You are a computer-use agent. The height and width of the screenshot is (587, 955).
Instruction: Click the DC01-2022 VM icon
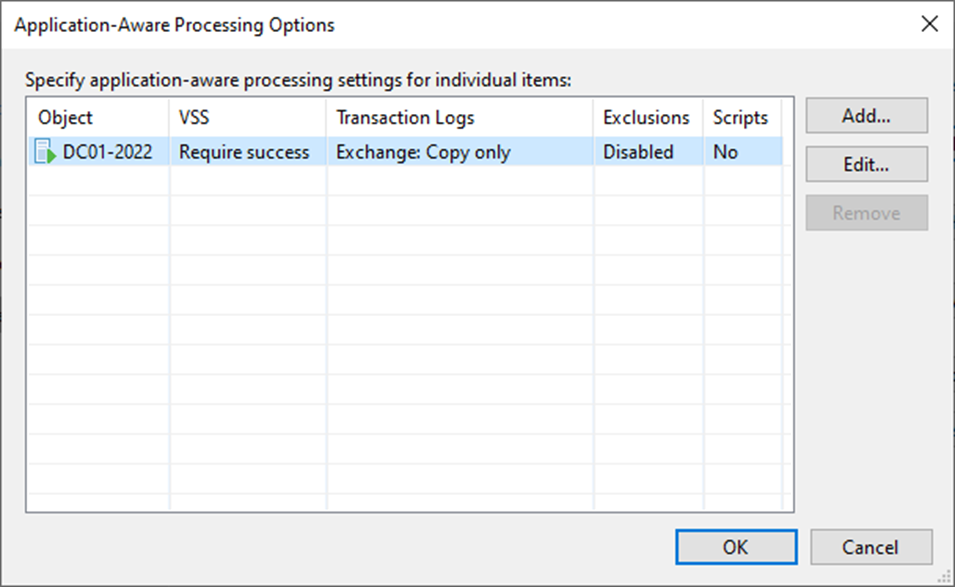pos(46,152)
